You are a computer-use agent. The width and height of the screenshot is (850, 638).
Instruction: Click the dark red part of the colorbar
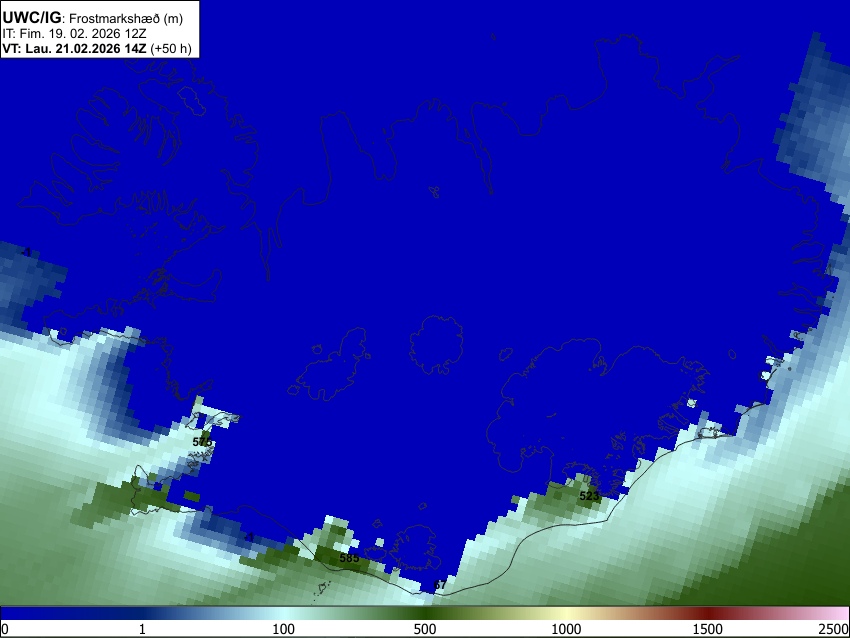tap(708, 613)
